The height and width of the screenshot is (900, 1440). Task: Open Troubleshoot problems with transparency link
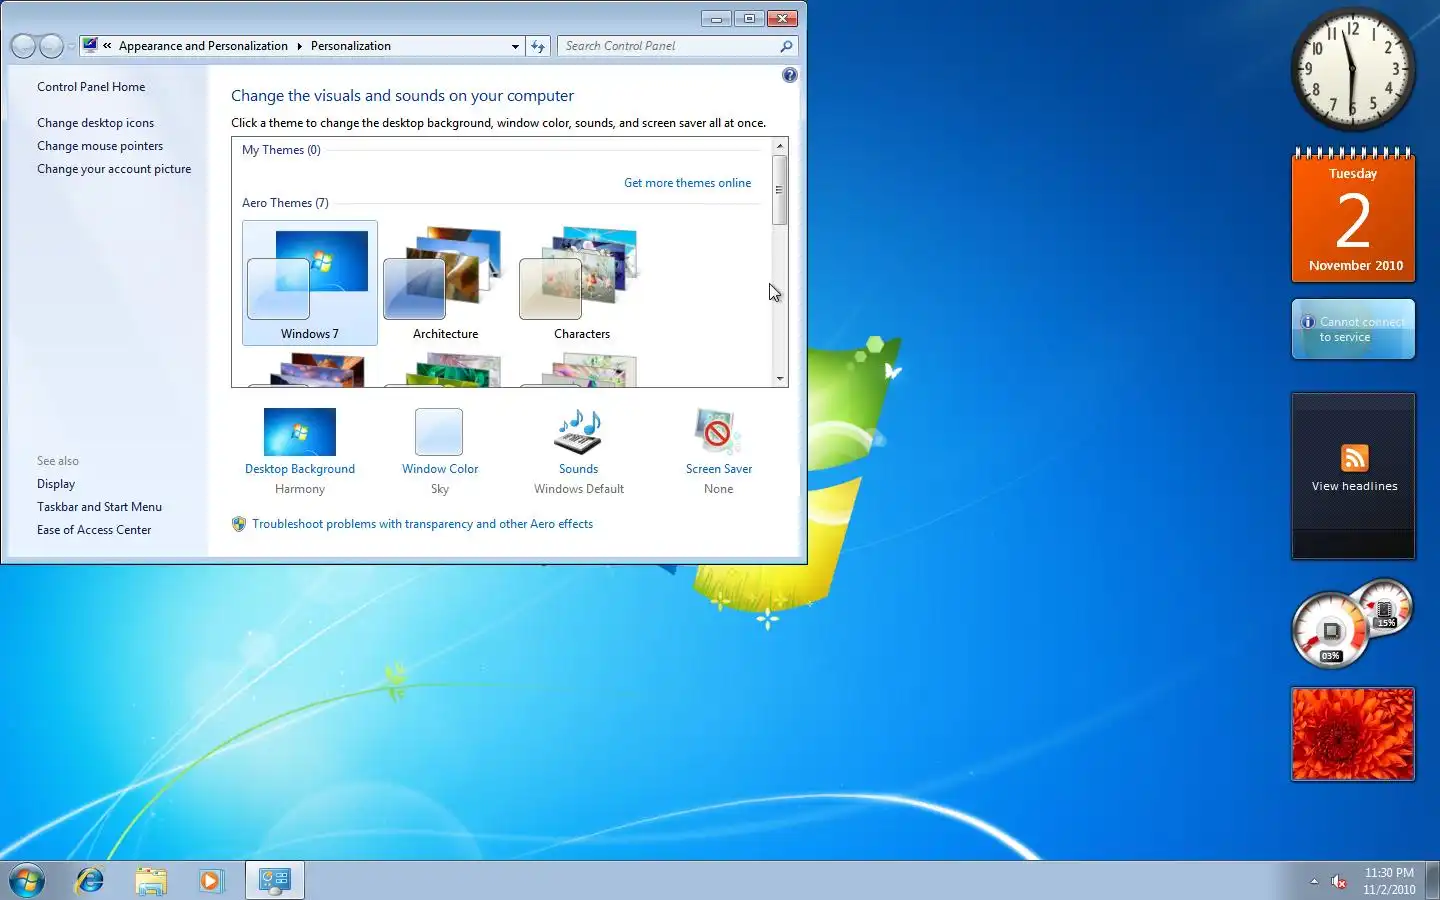422,524
